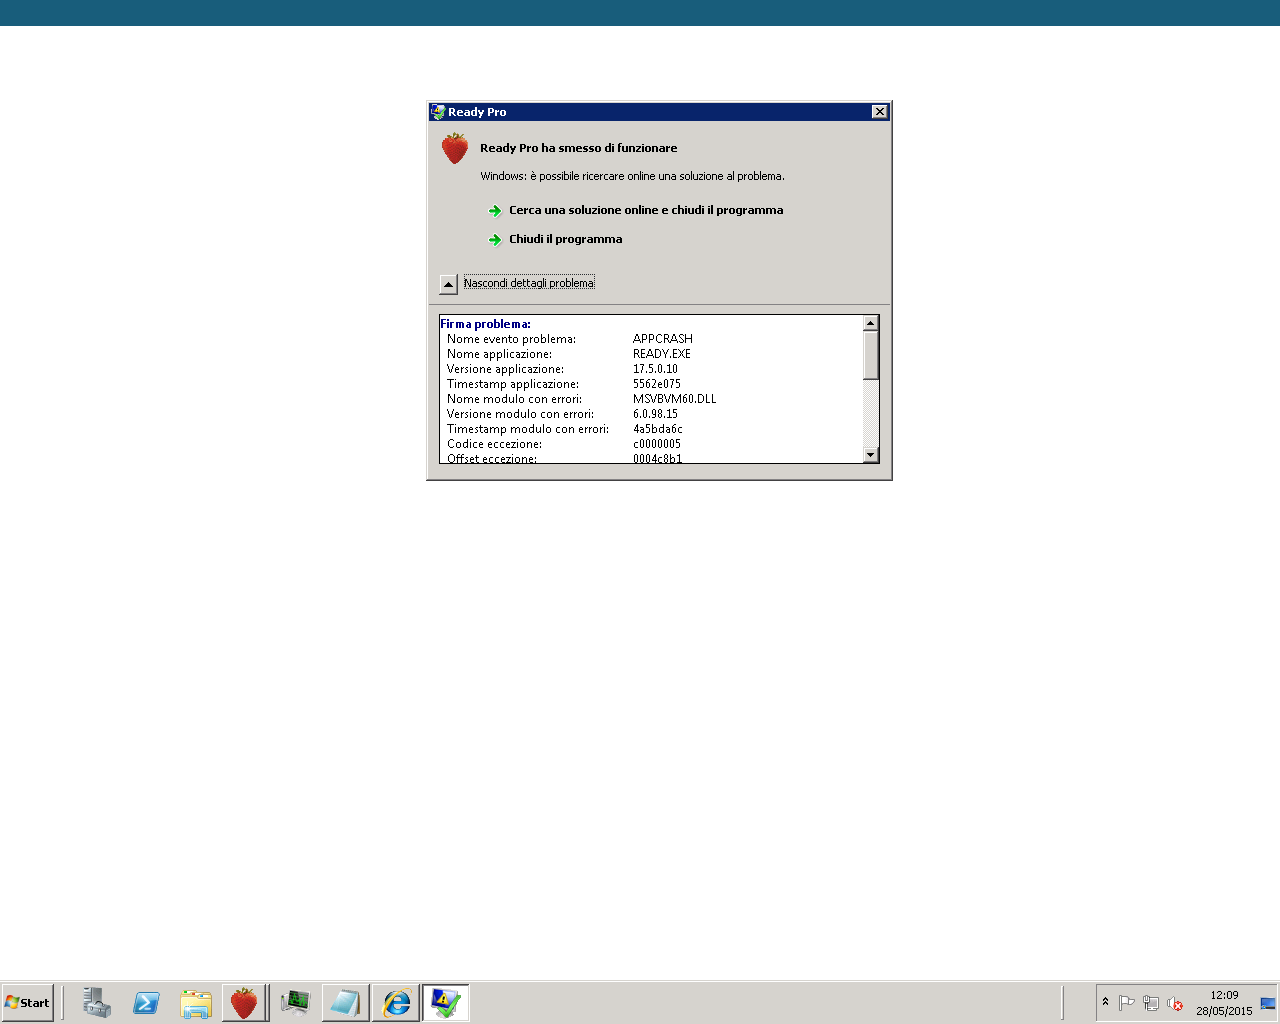1280x1024 pixels.
Task: Open Windows Explorer folder icon in taskbar
Action: point(196,1003)
